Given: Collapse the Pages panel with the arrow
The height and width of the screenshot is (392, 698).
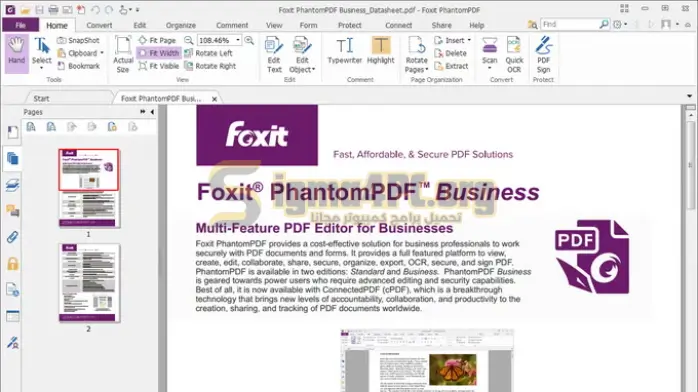Looking at the screenshot, I should coord(152,112).
